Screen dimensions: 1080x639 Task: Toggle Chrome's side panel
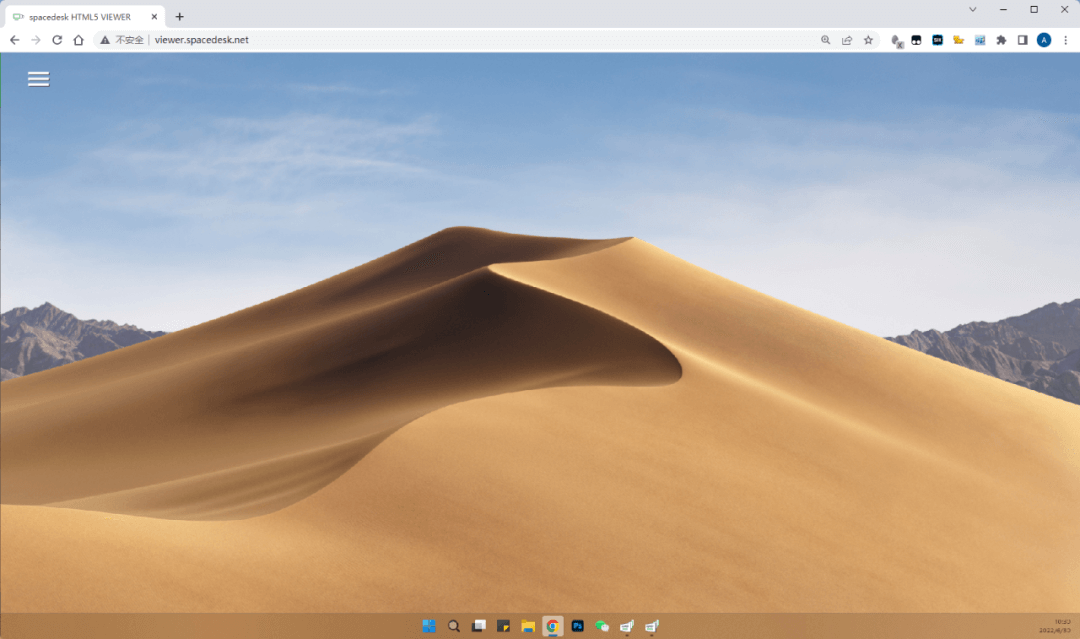[x=1021, y=40]
